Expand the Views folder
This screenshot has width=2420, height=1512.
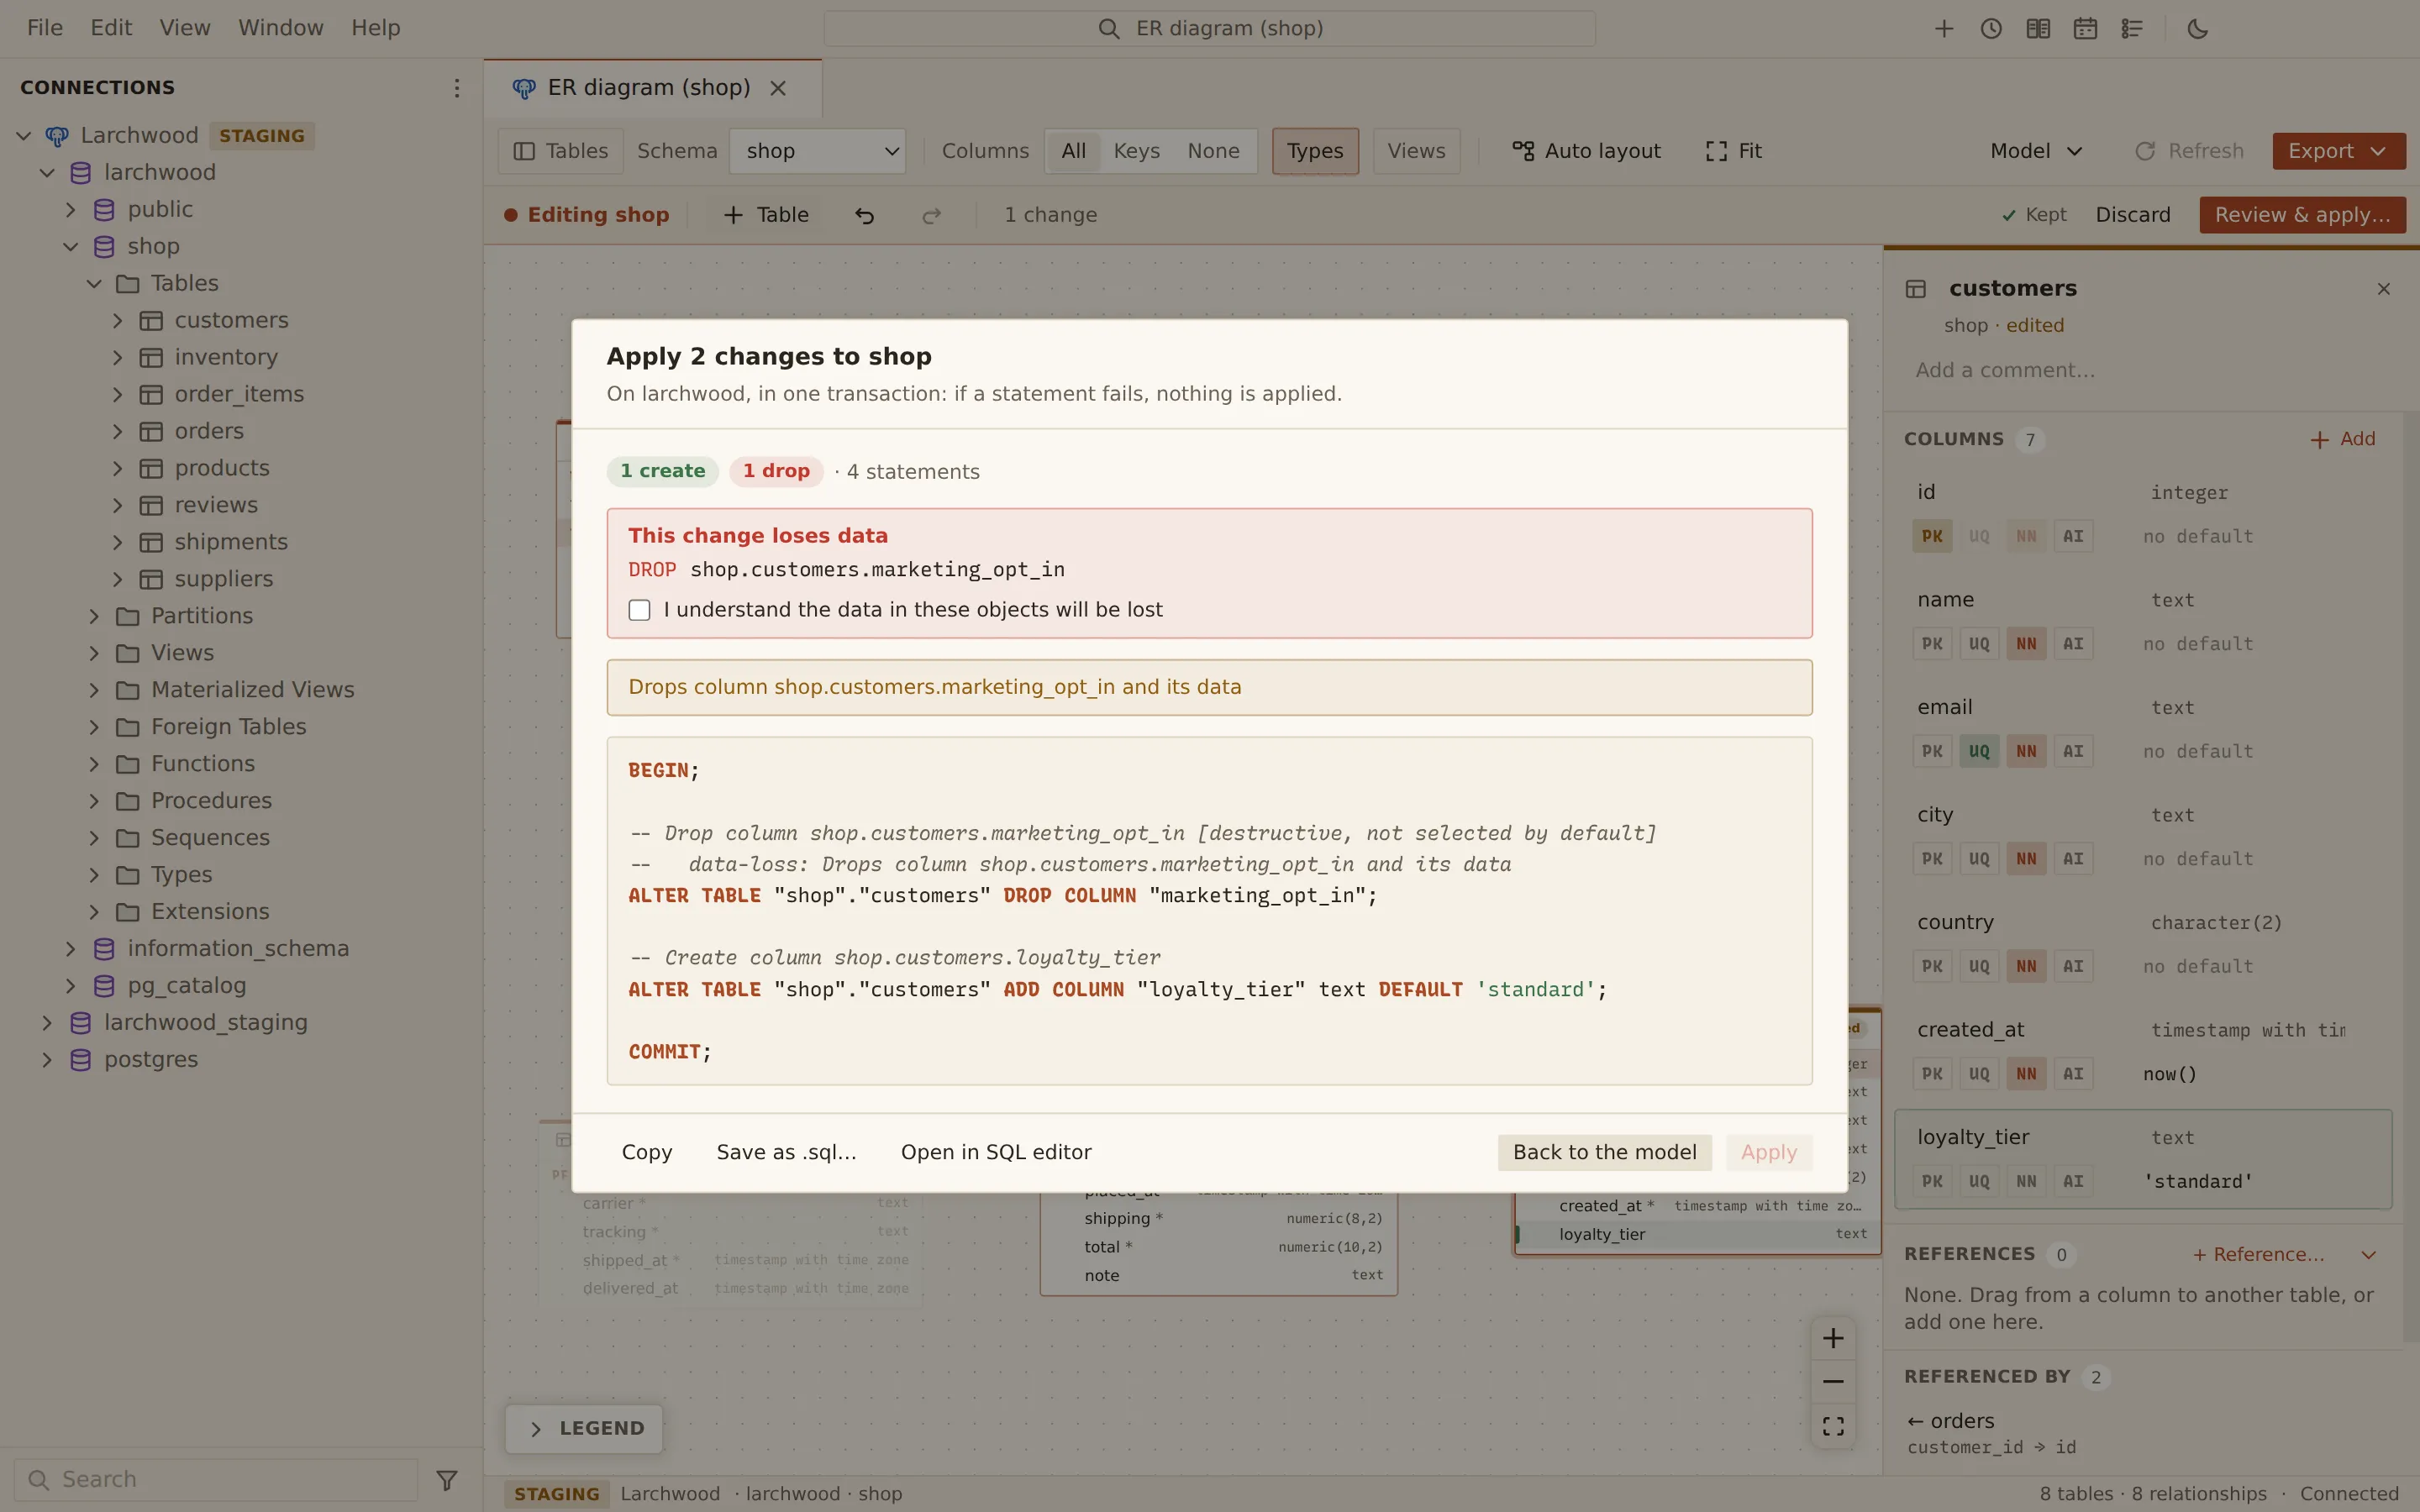pos(94,653)
